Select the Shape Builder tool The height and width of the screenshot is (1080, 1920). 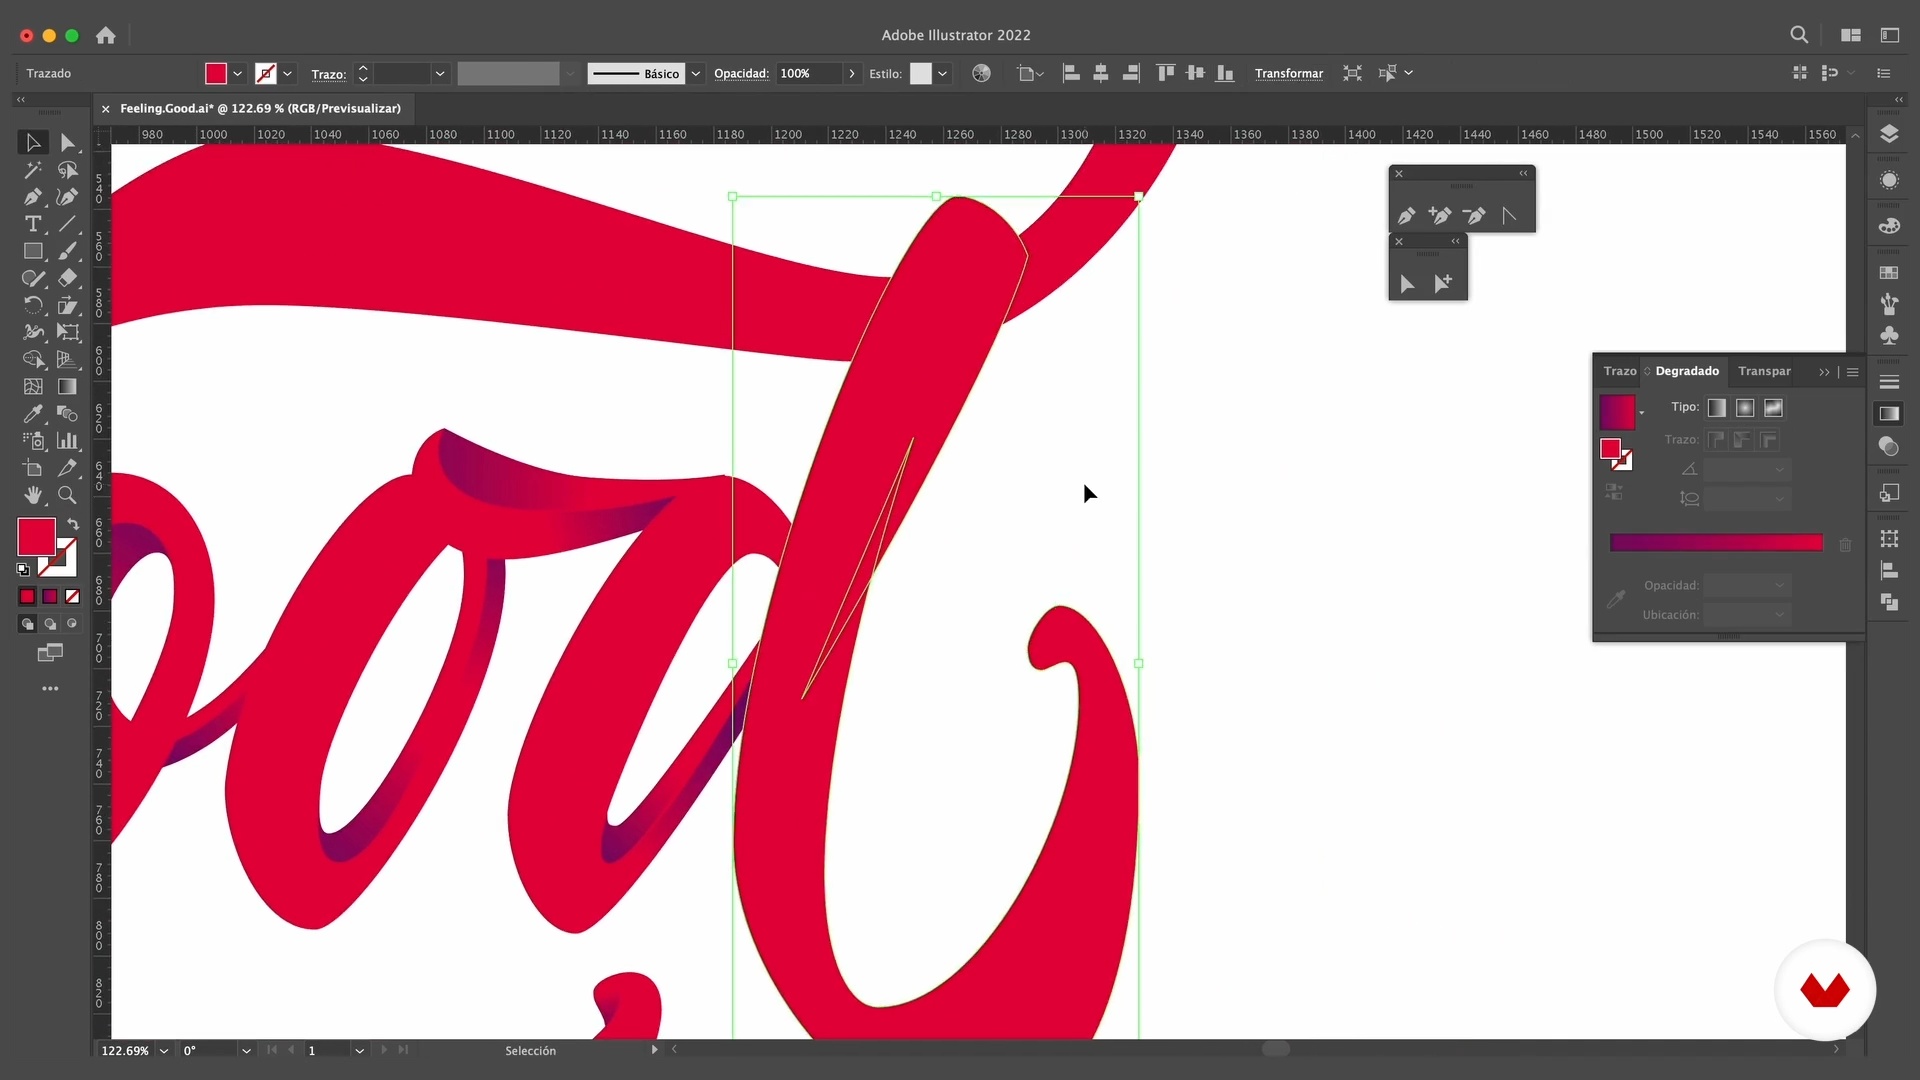(x=32, y=359)
